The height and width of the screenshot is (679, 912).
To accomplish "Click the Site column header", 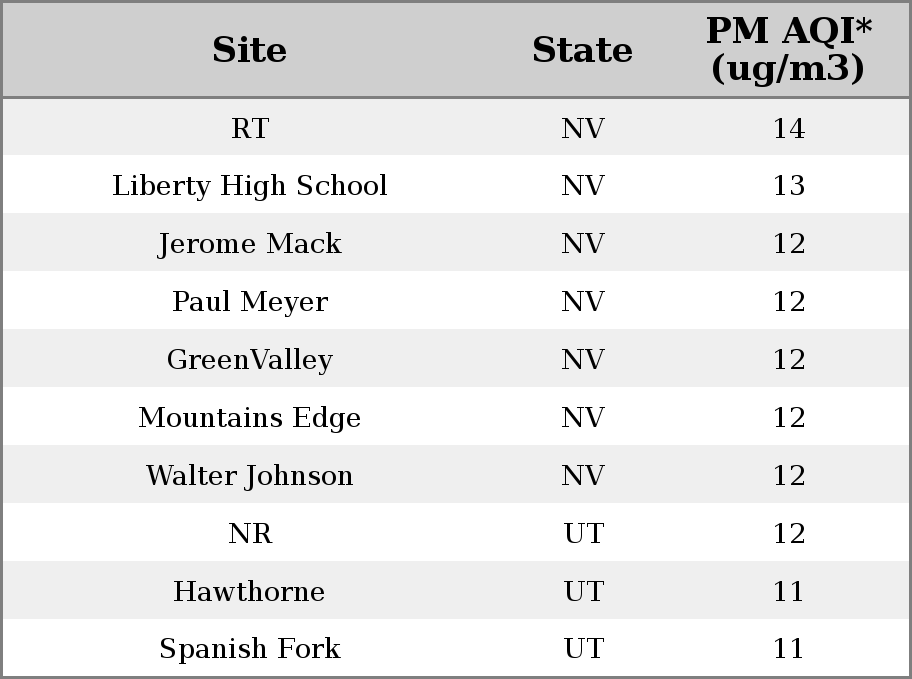I will 250,50.
